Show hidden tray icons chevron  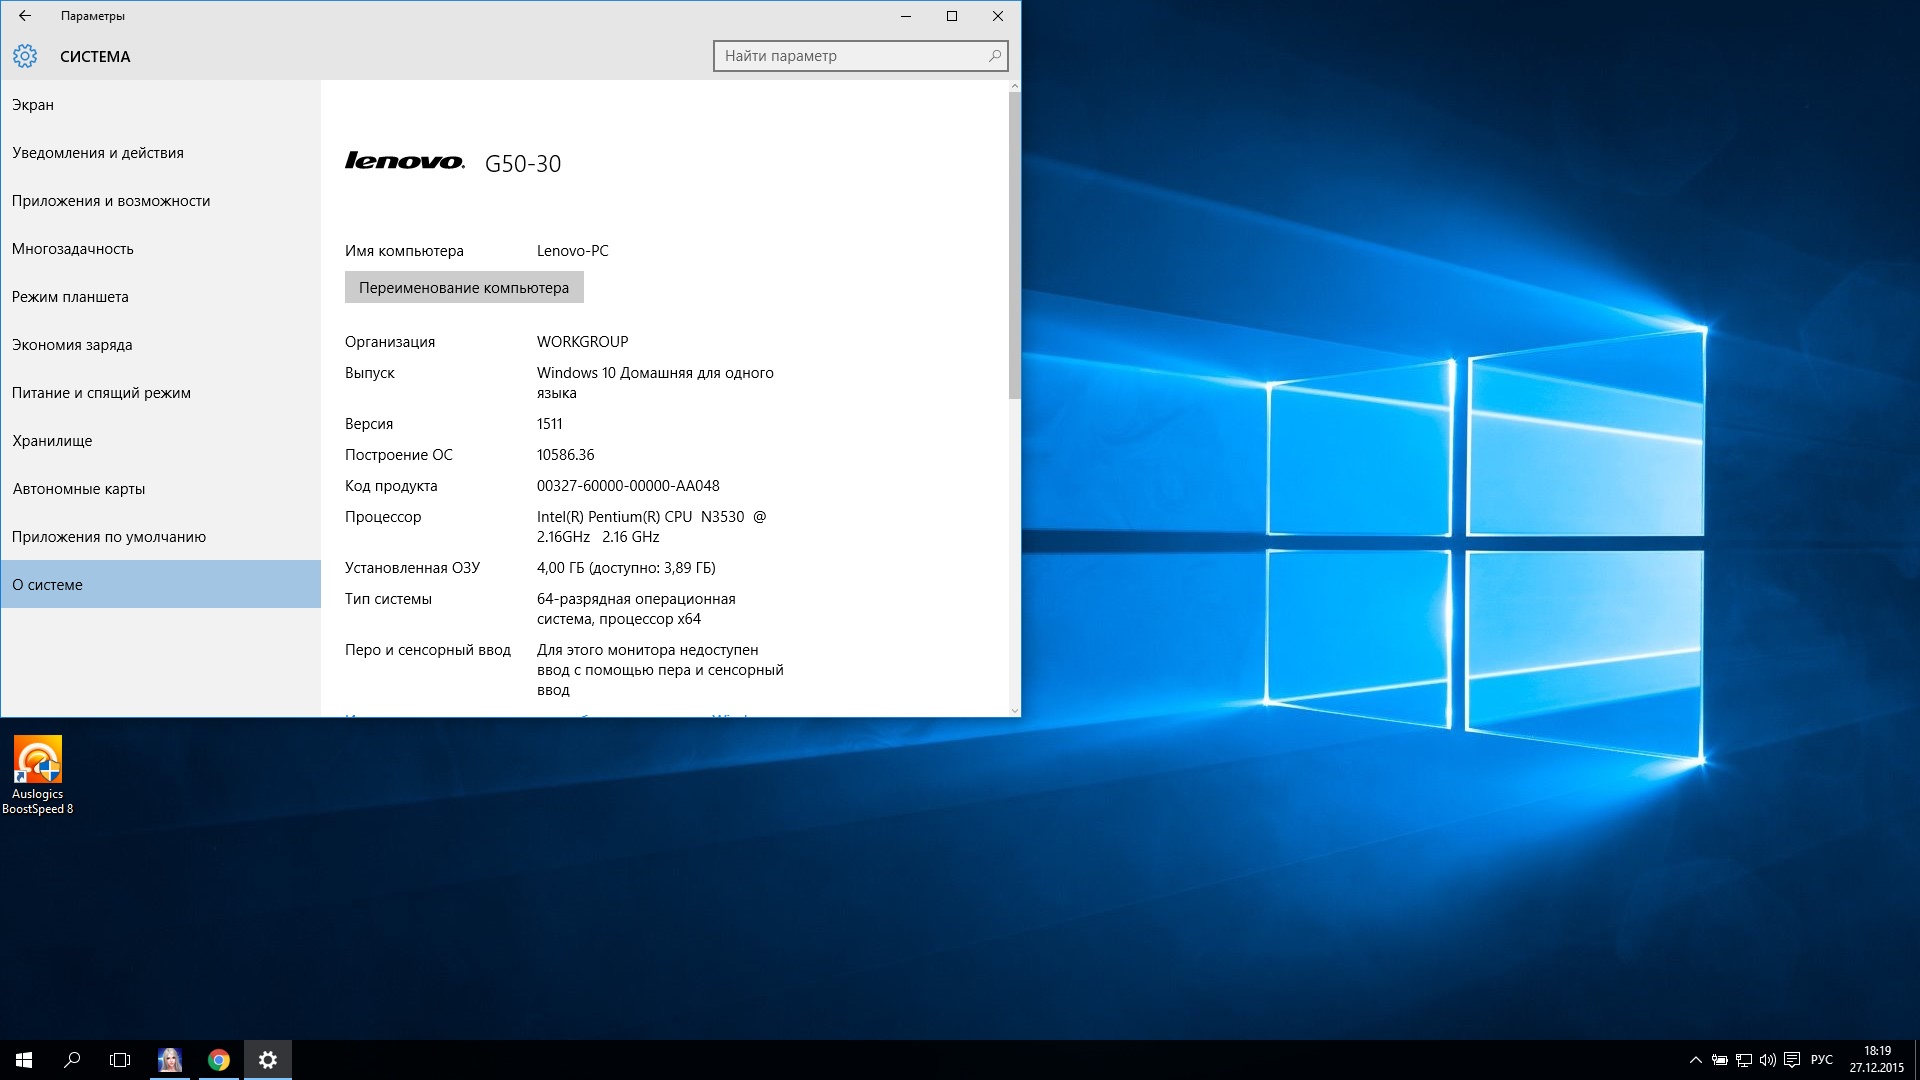pyautogui.click(x=1695, y=1060)
